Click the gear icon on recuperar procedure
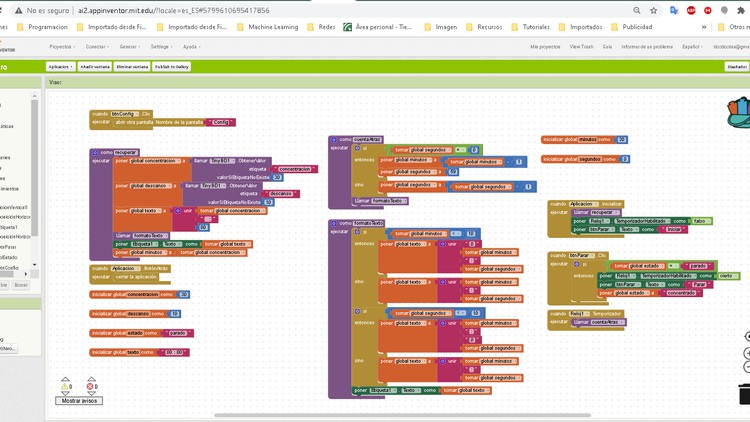This screenshot has width=750, height=422. [x=95, y=152]
